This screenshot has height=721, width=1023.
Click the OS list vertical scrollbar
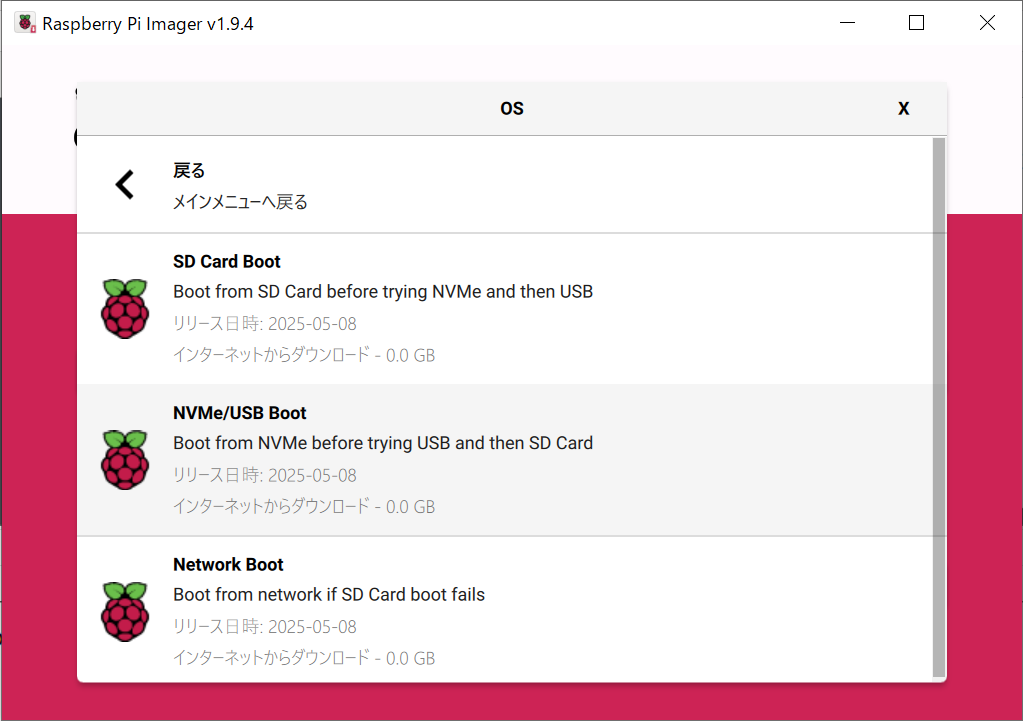pos(939,408)
